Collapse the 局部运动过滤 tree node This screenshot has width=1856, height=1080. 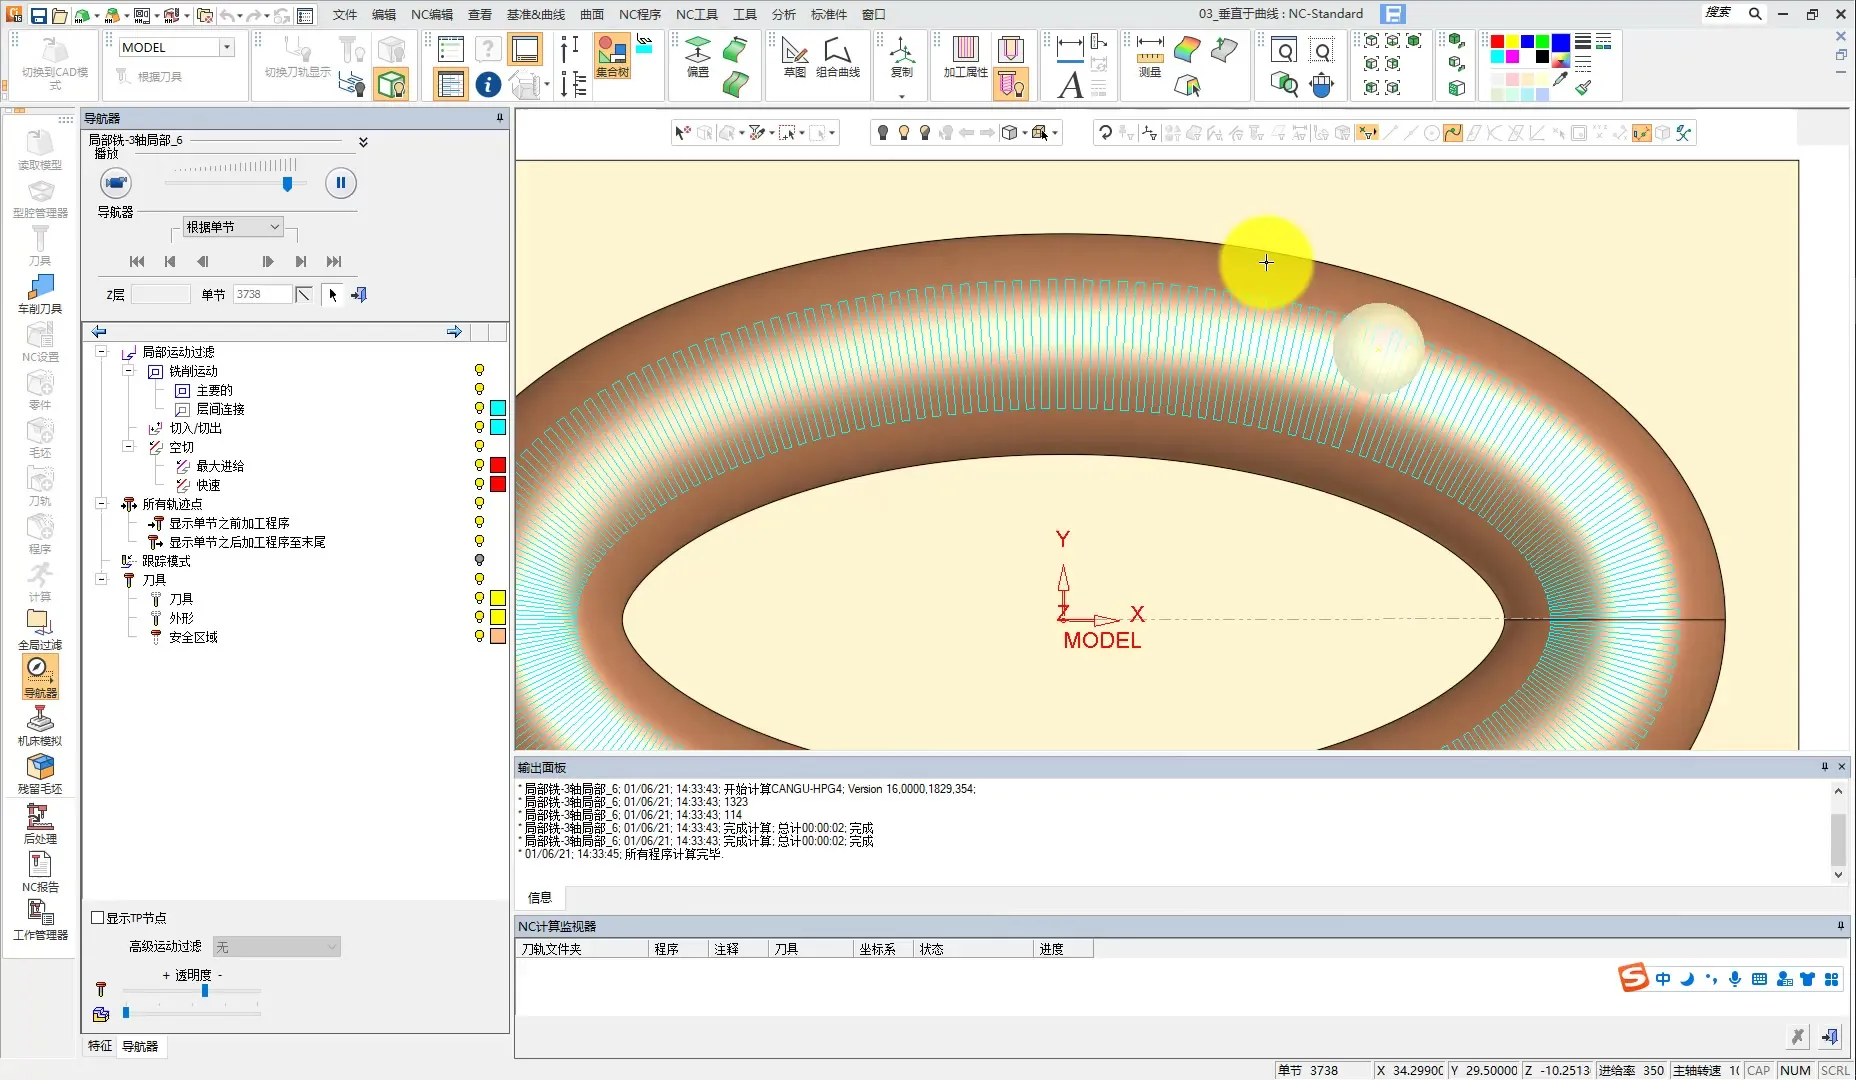tap(101, 352)
